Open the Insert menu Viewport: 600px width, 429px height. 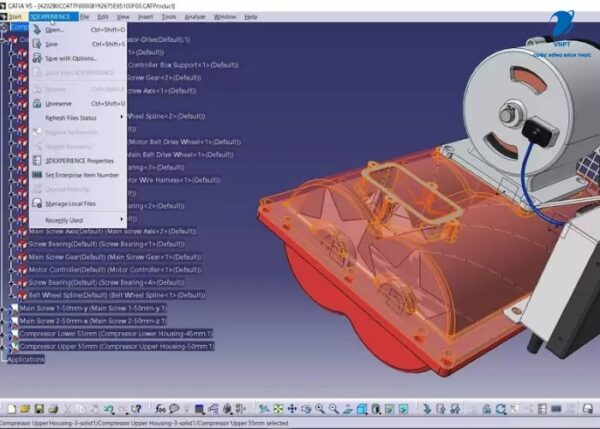tap(145, 16)
